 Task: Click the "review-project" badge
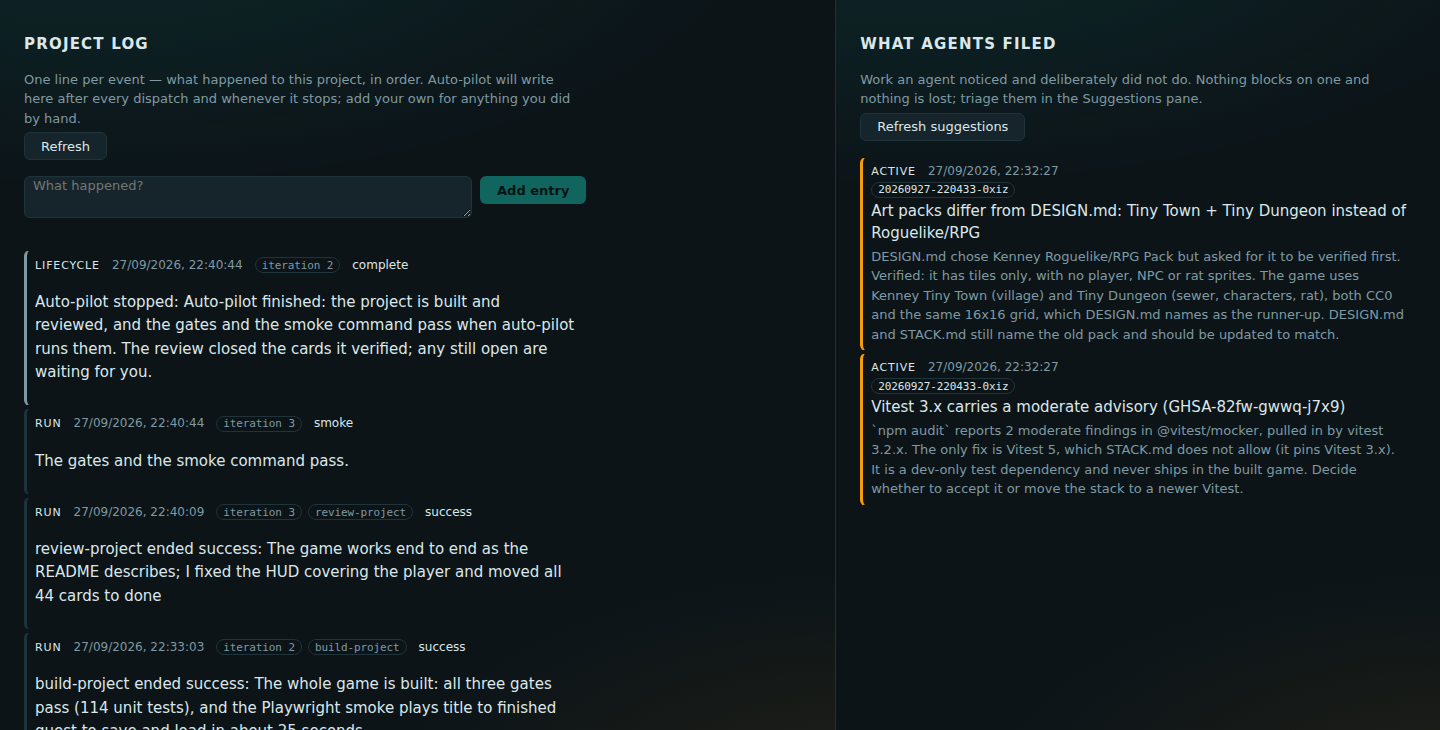point(360,512)
